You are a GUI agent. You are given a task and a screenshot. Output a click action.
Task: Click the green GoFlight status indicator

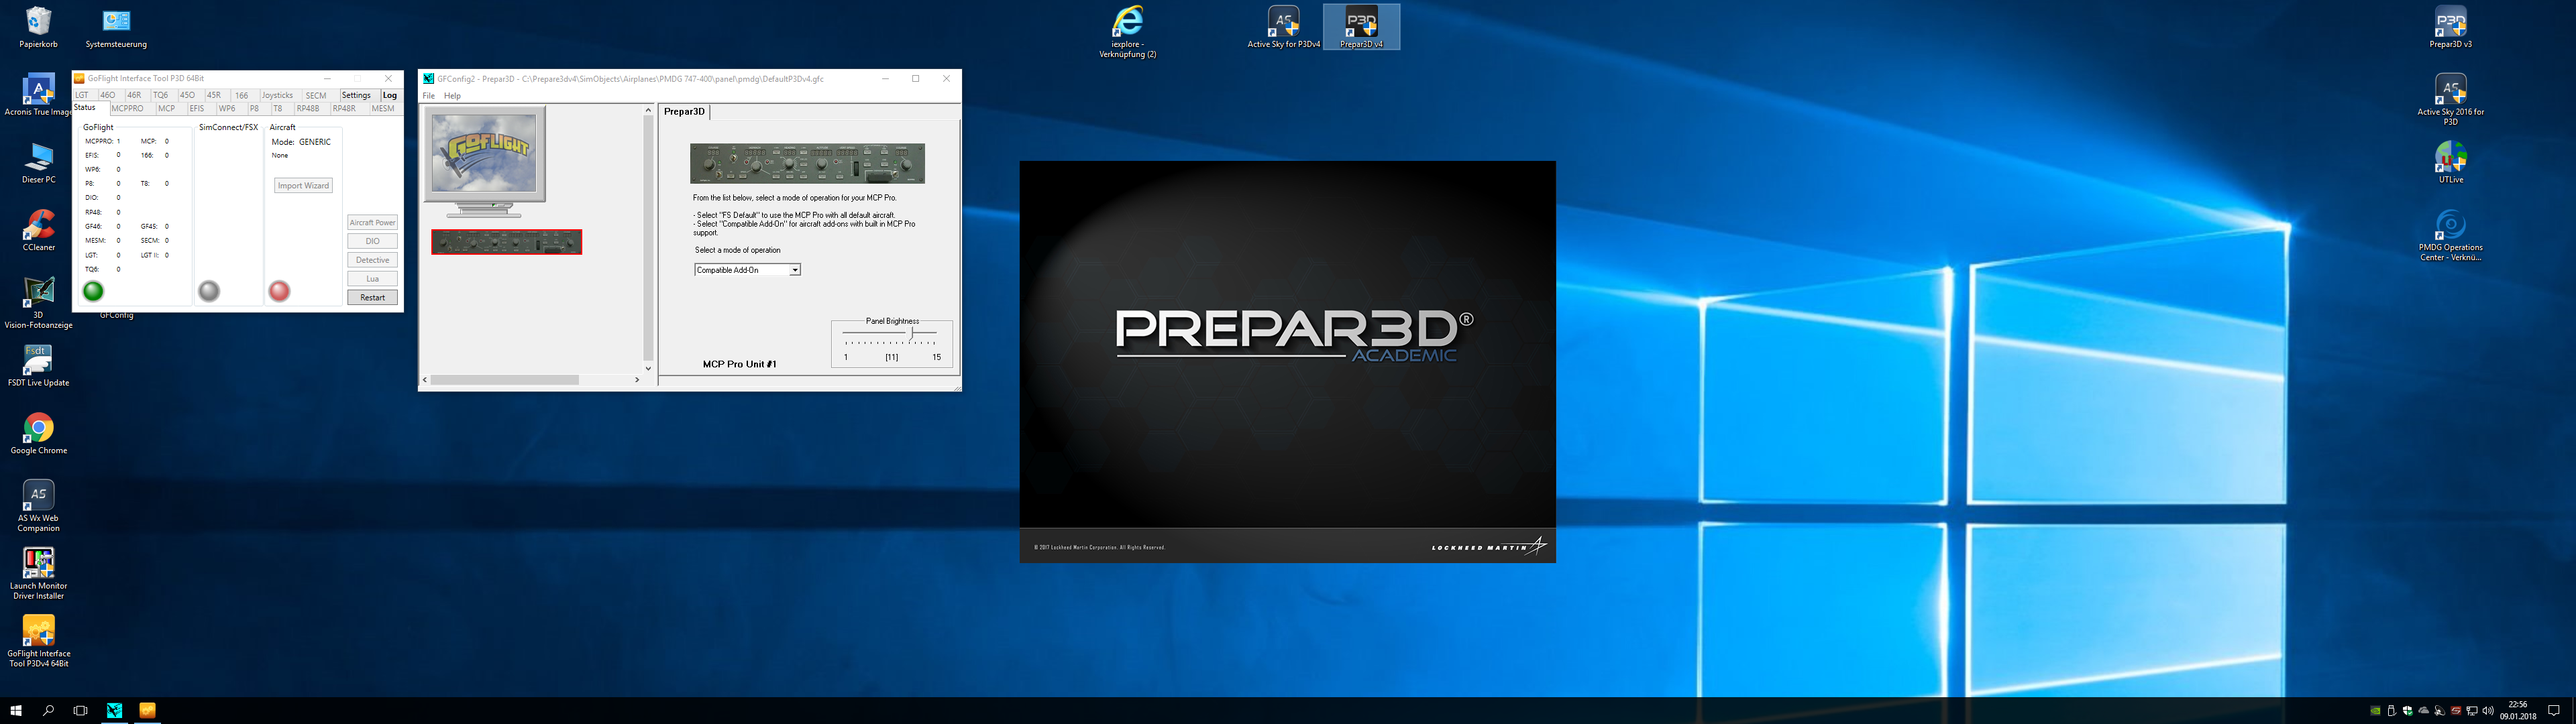coord(93,291)
